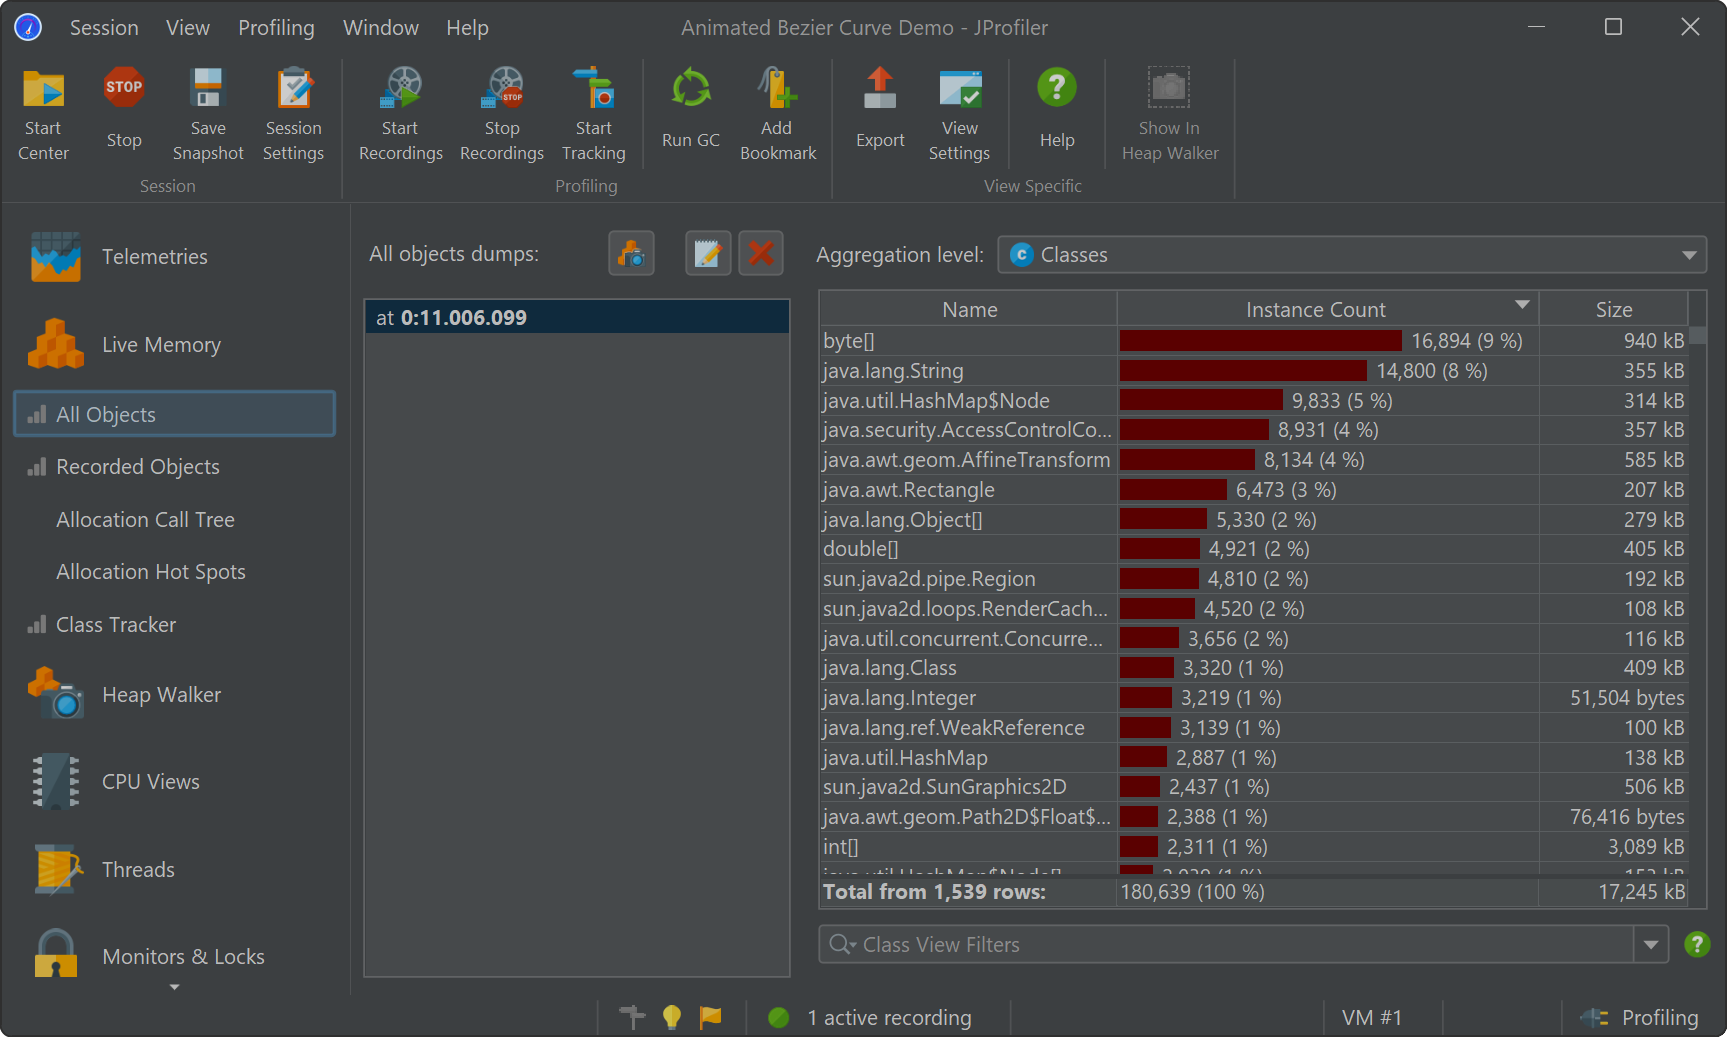Select the double[] class row
The image size is (1727, 1037).
point(1254,549)
